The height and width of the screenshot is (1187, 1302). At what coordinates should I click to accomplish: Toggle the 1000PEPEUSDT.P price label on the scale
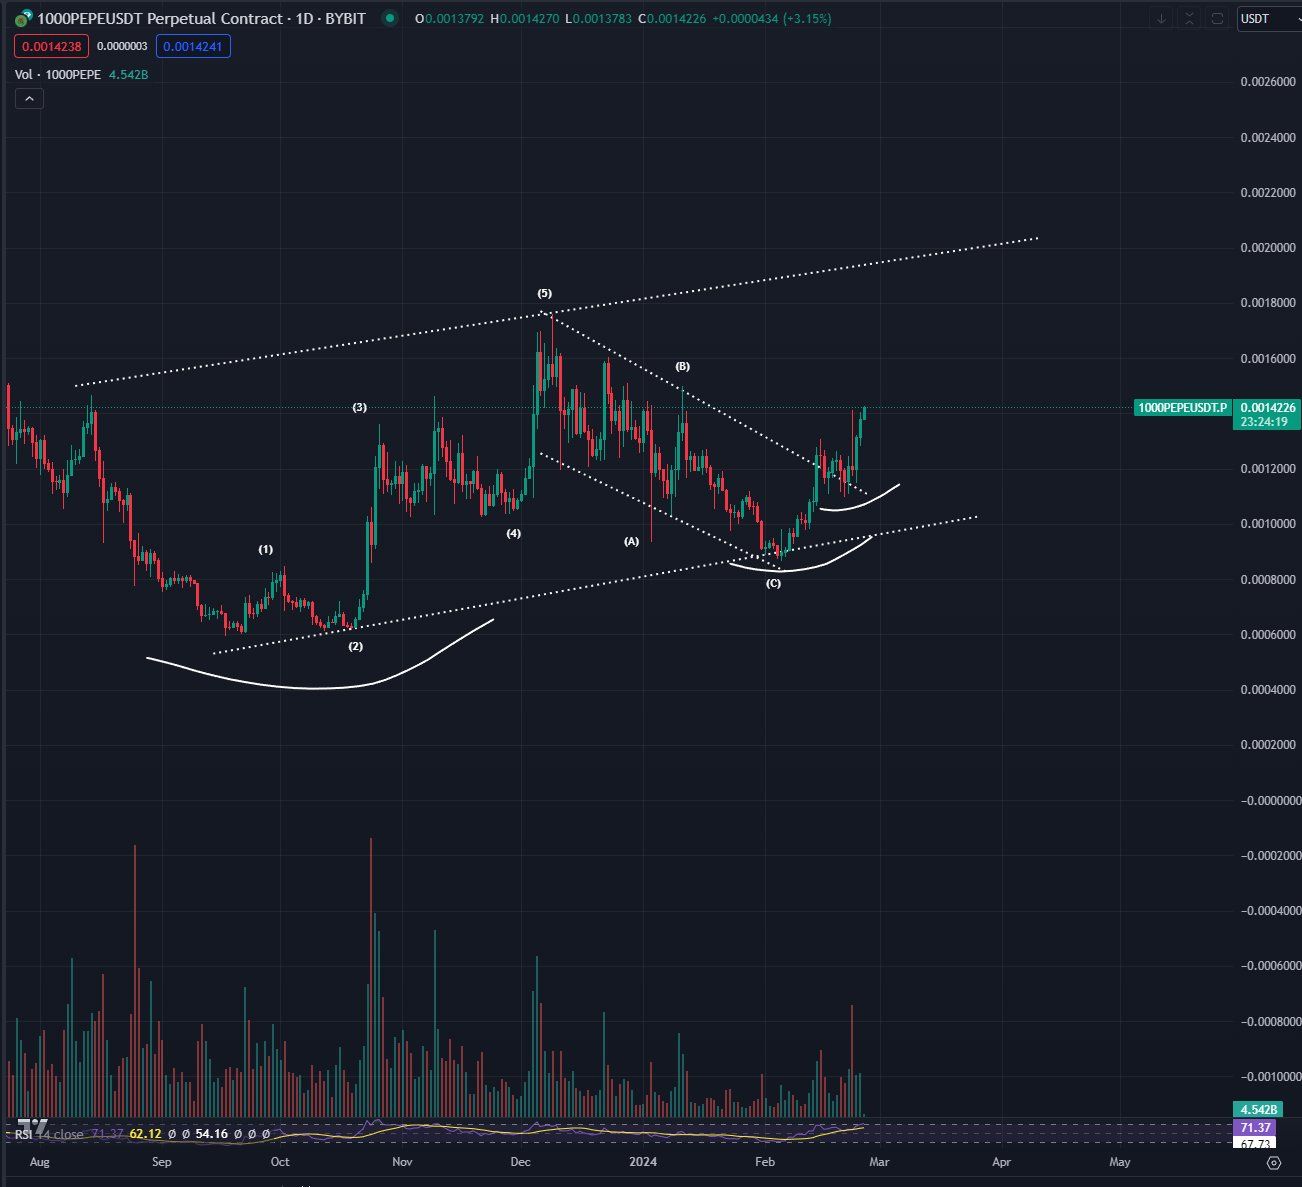(1183, 407)
